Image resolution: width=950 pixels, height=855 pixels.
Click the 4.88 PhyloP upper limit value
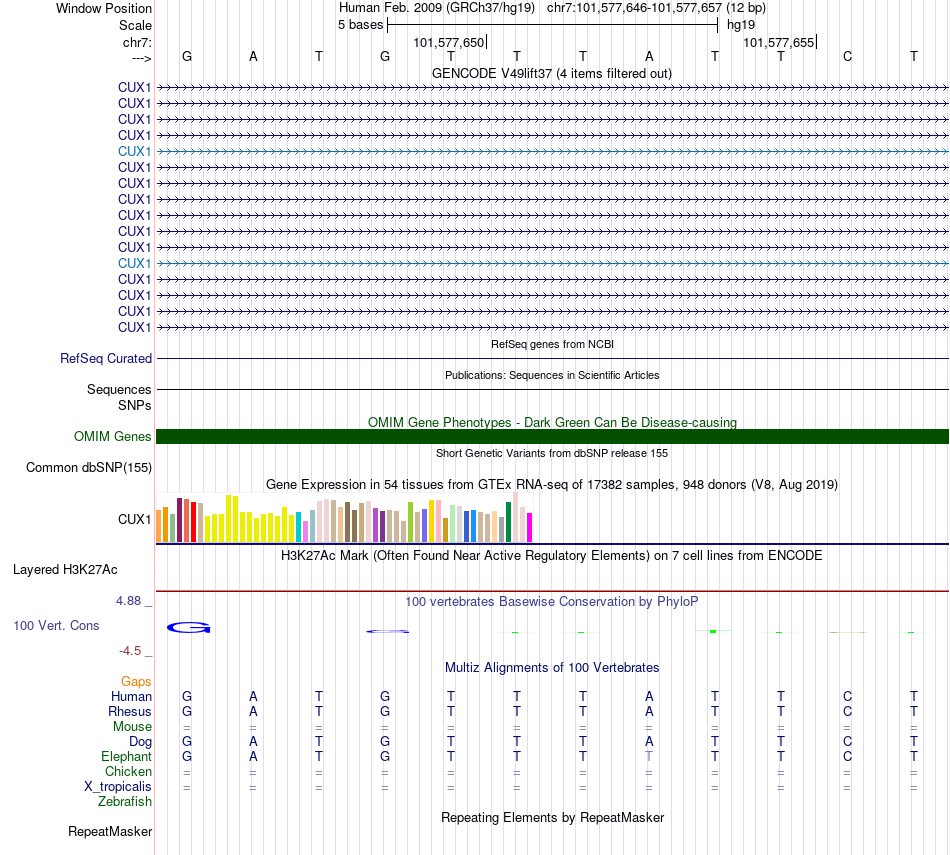[128, 600]
